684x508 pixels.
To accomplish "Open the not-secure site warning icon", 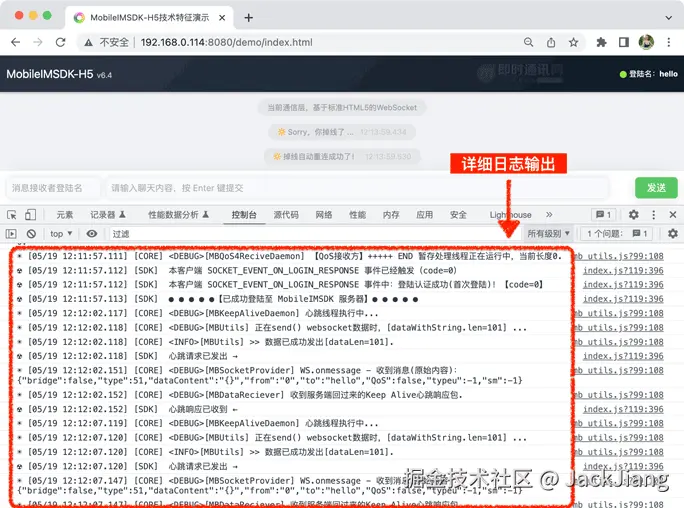I will (89, 42).
